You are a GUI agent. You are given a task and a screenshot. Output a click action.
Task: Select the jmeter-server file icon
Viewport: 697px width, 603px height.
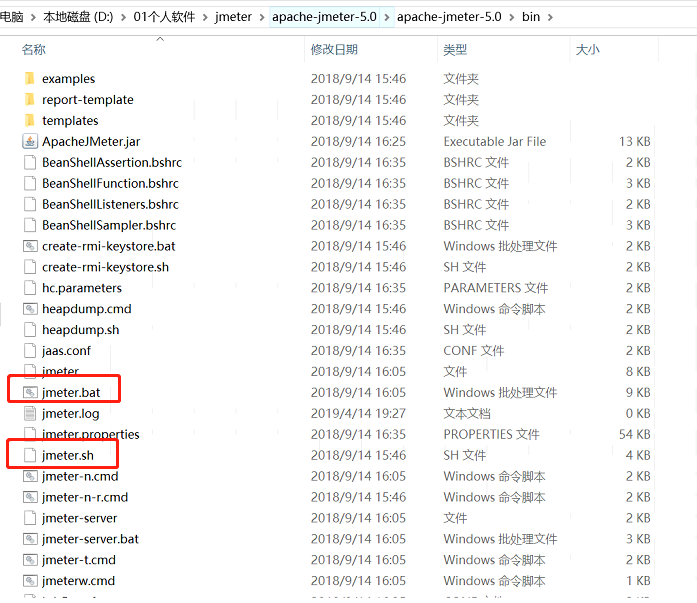click(30, 518)
